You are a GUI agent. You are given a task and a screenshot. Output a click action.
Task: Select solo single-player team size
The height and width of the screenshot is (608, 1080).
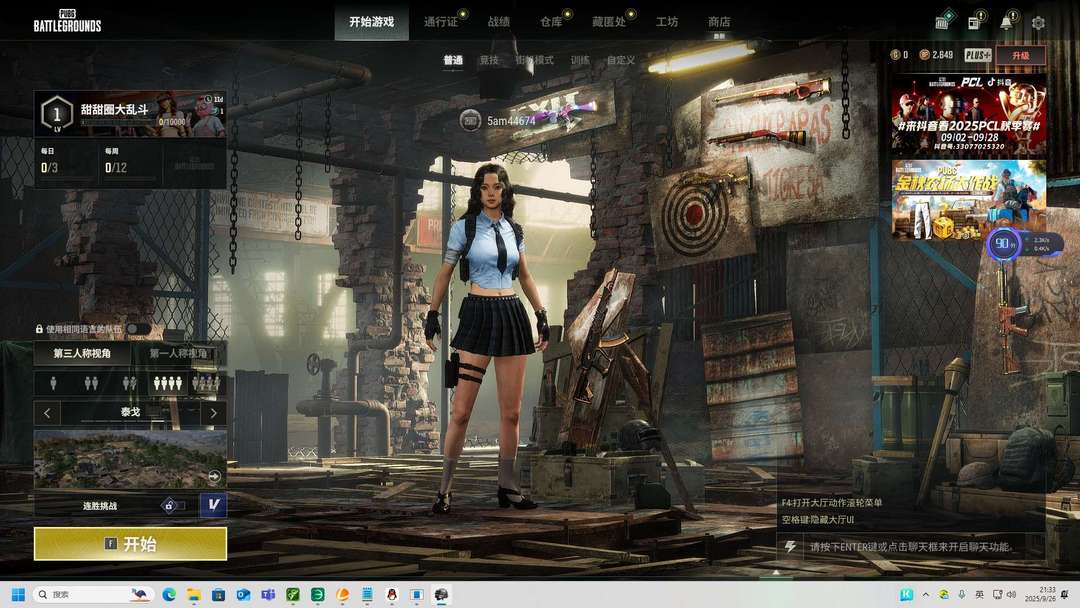click(53, 383)
